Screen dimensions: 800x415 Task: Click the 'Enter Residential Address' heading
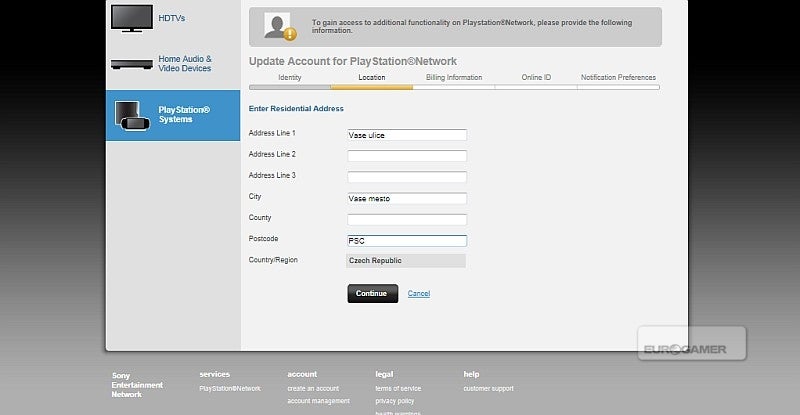296,108
